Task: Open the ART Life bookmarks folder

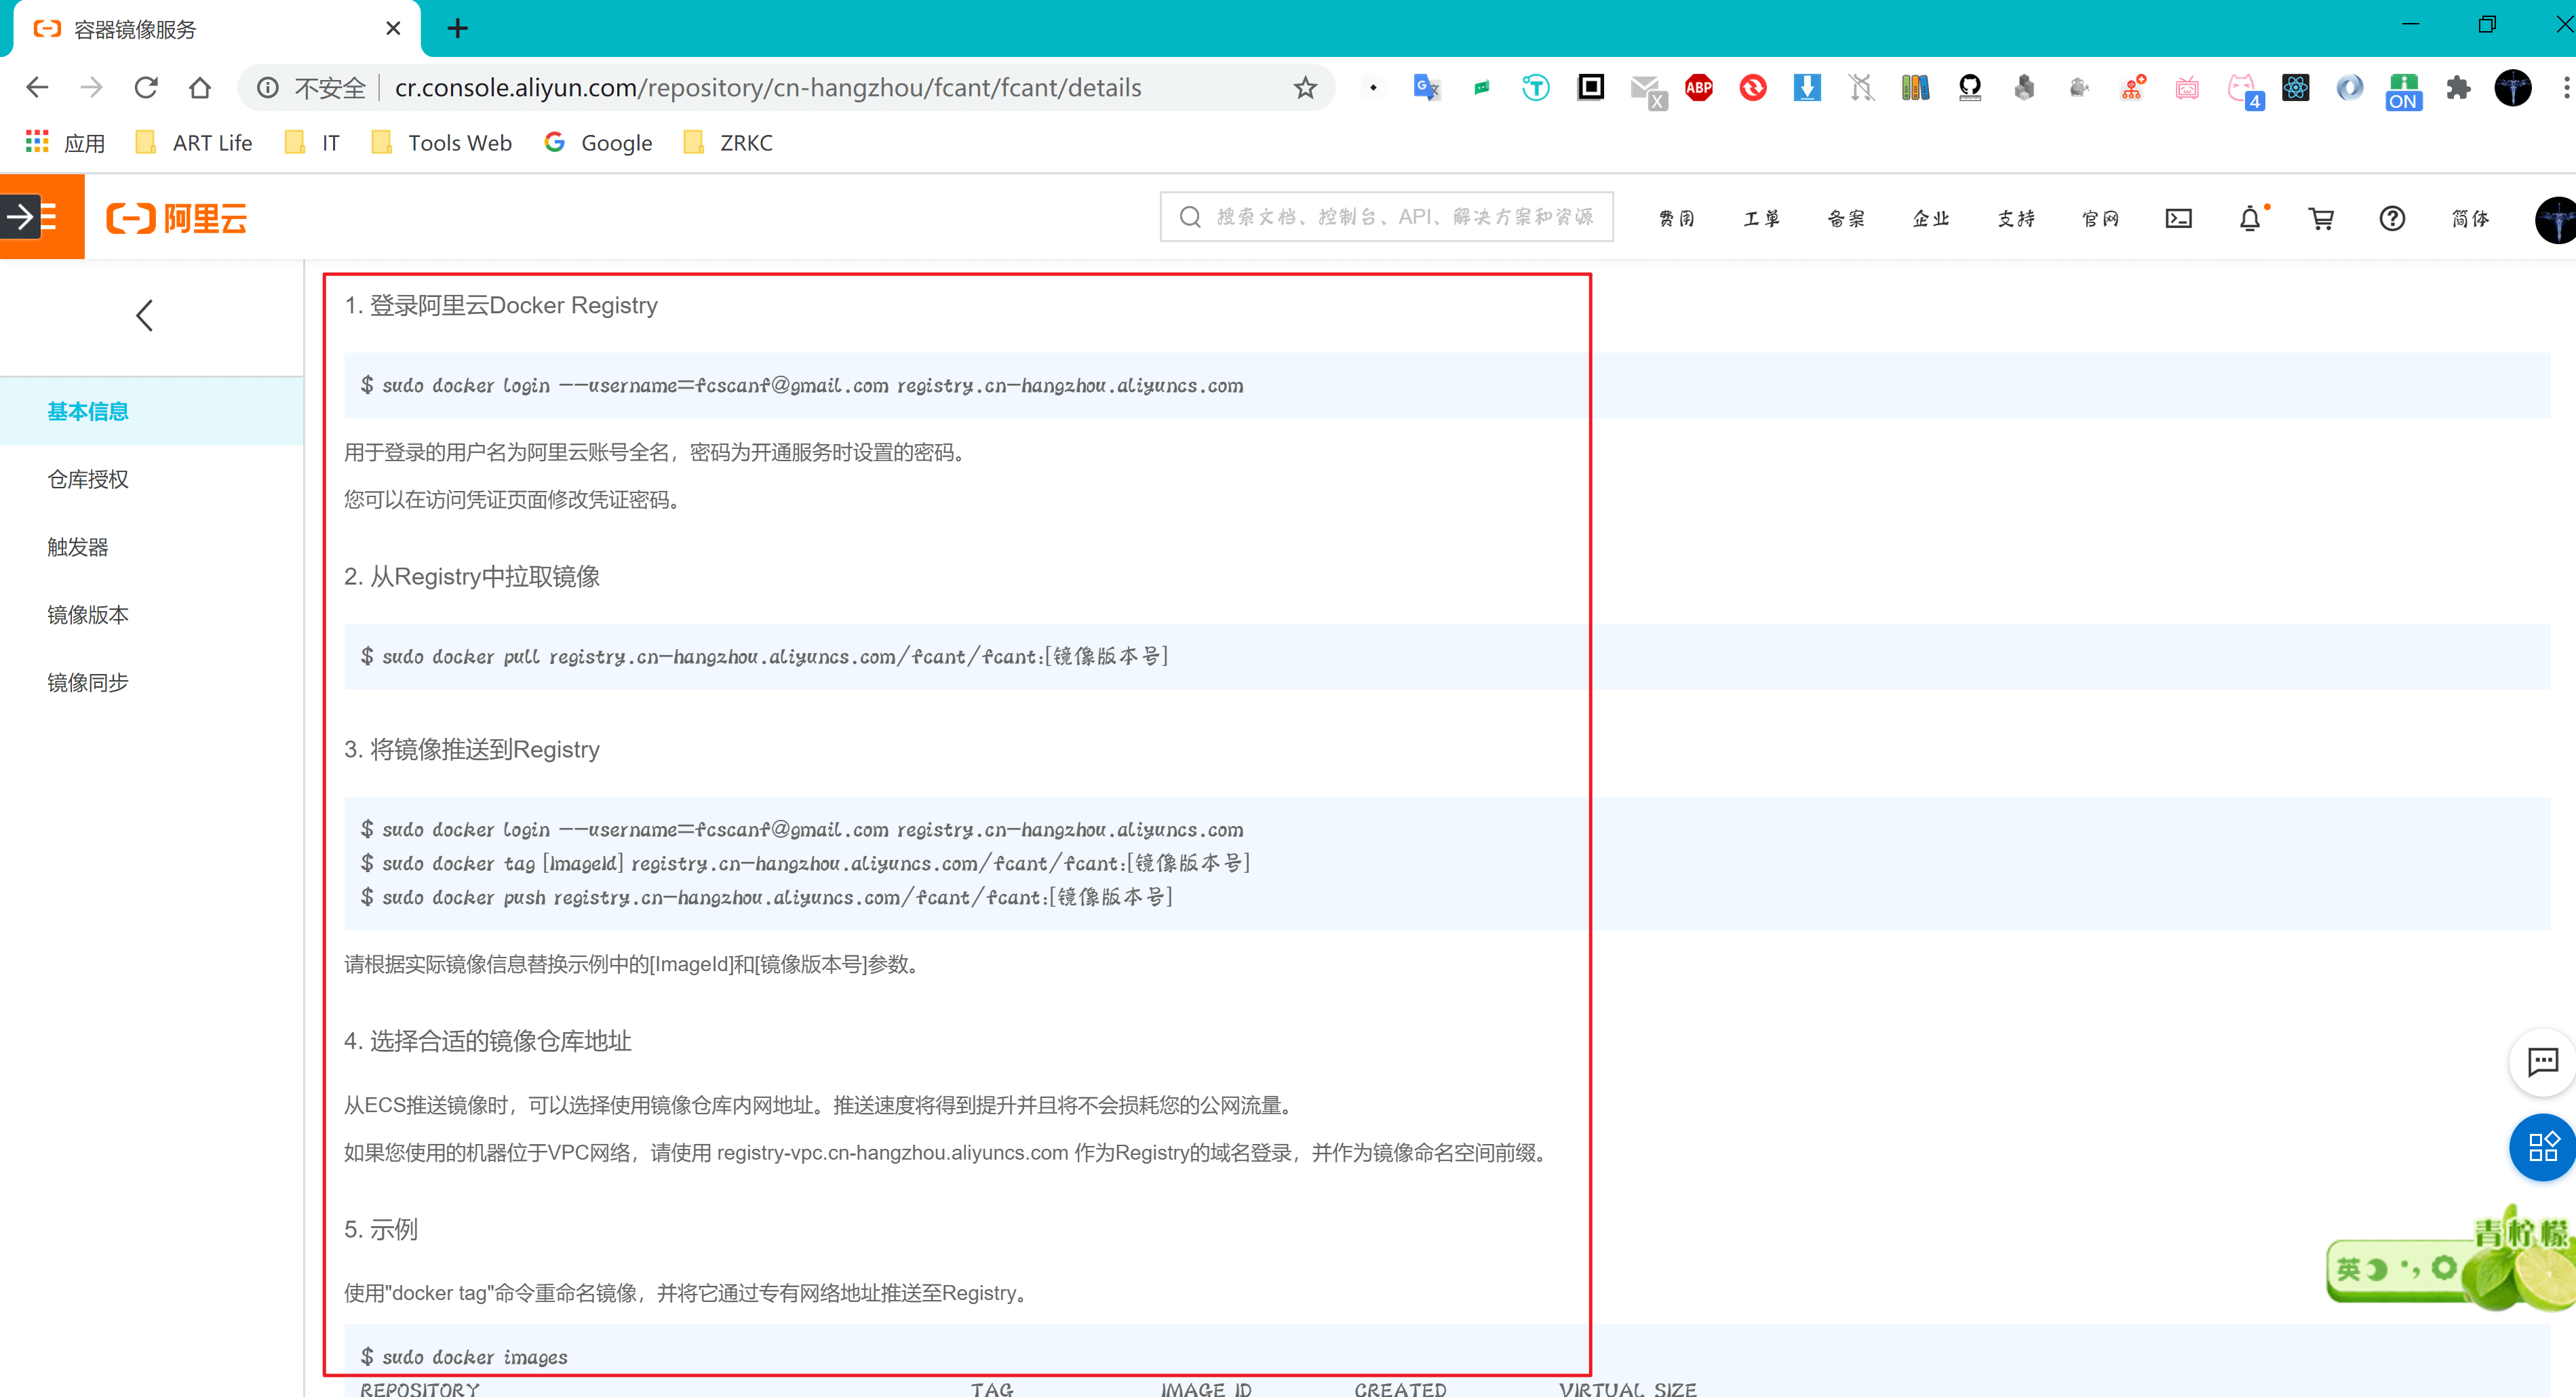Action: tap(194, 143)
